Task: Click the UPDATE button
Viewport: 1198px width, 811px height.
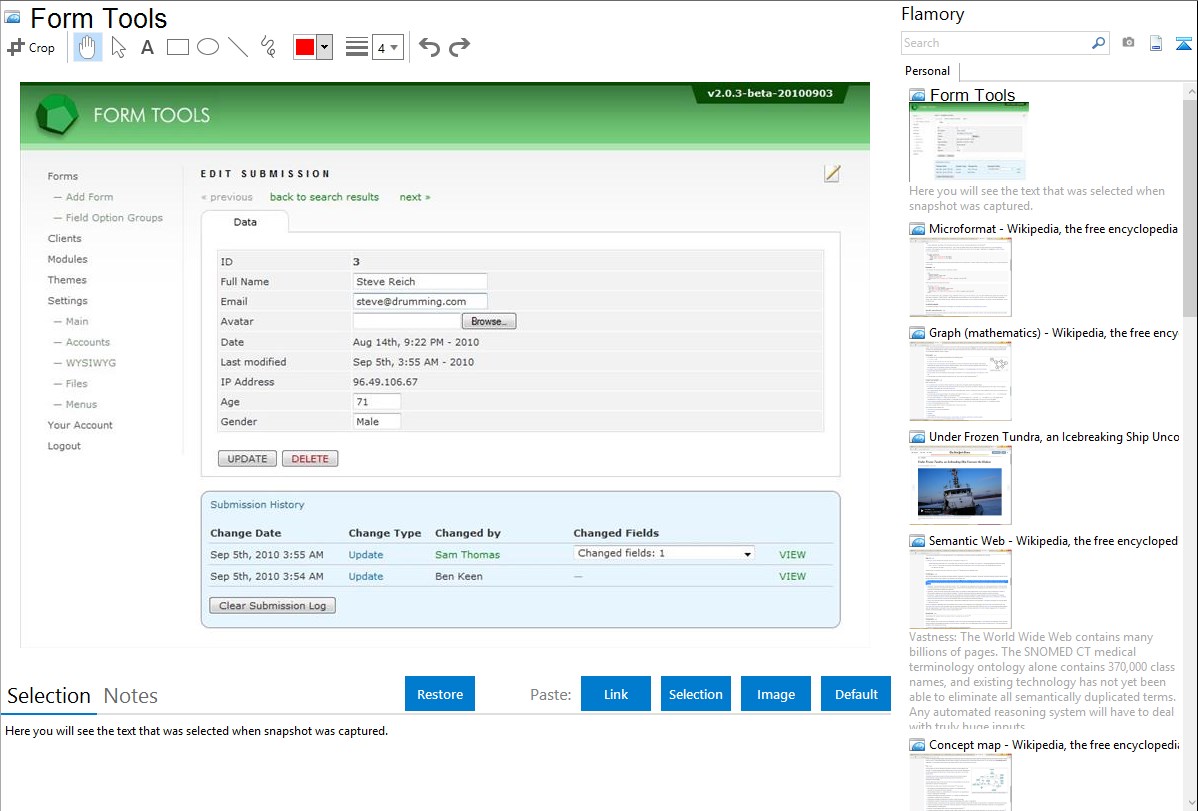Action: [x=248, y=459]
